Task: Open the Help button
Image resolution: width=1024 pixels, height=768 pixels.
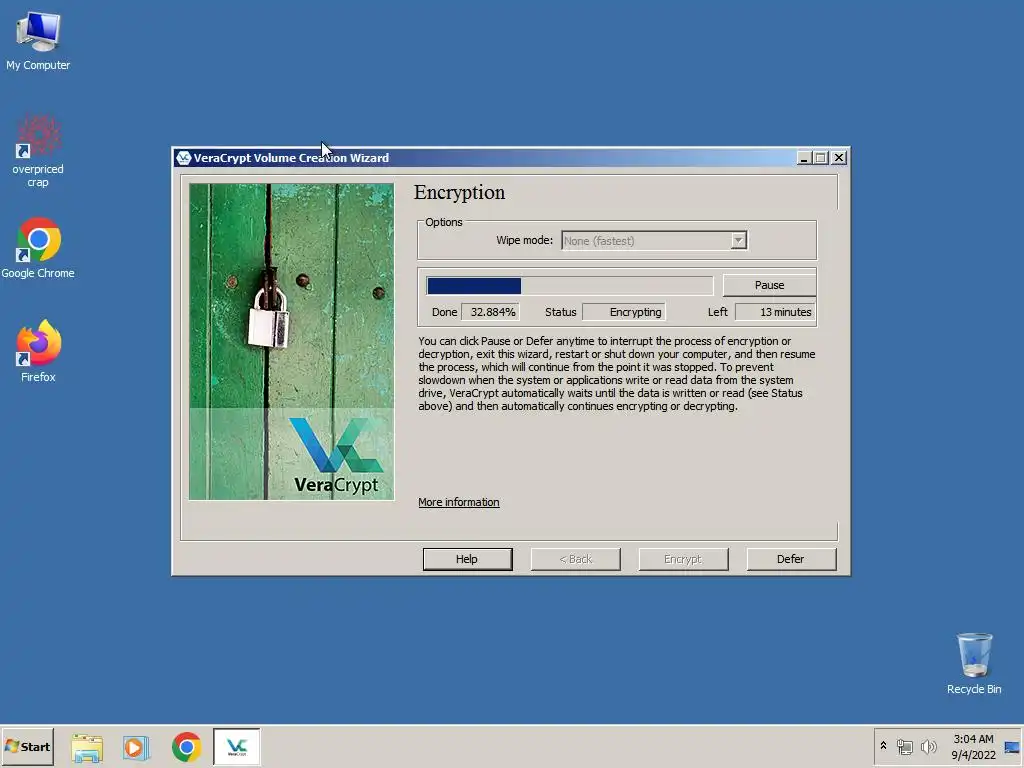Action: point(467,559)
